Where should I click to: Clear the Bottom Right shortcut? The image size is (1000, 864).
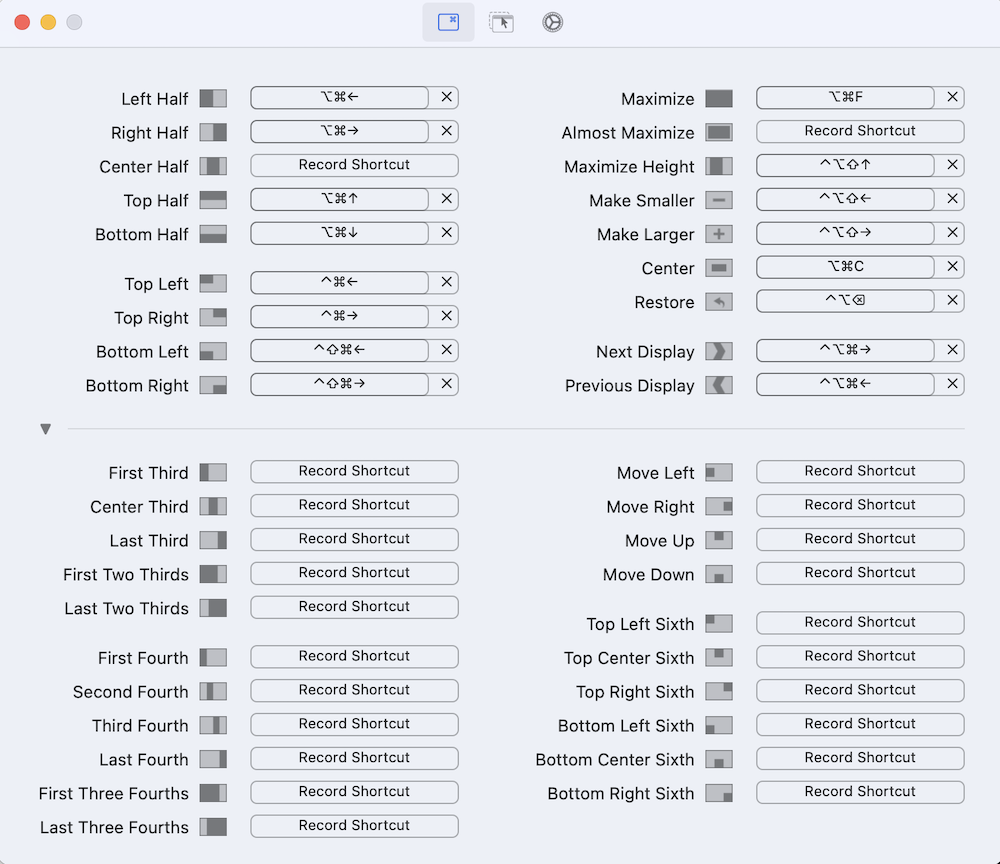446,383
